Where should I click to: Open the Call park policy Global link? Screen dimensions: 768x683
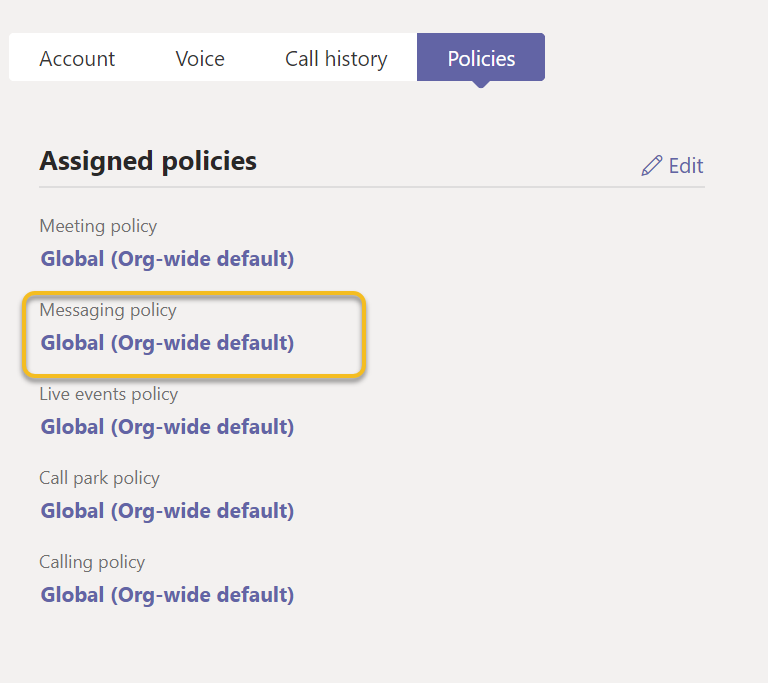pos(167,511)
